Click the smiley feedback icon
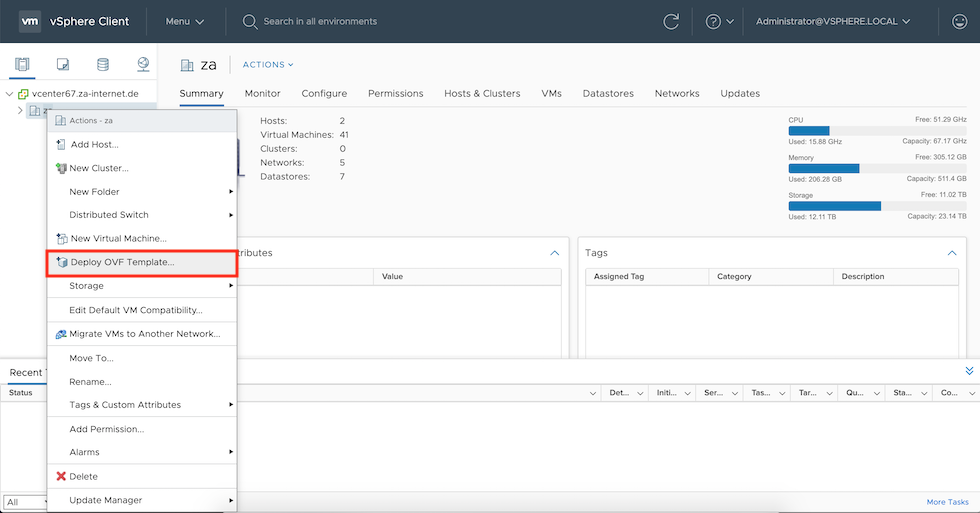The height and width of the screenshot is (513, 980). coord(959,21)
